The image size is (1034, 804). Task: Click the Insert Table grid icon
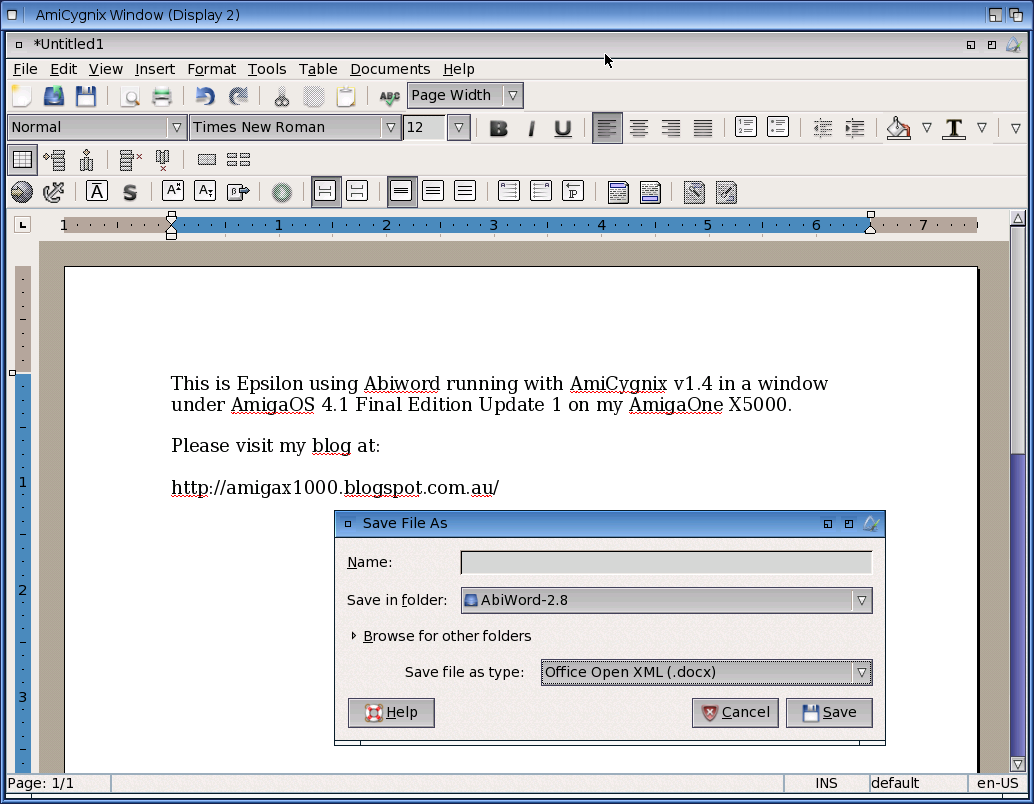22,160
